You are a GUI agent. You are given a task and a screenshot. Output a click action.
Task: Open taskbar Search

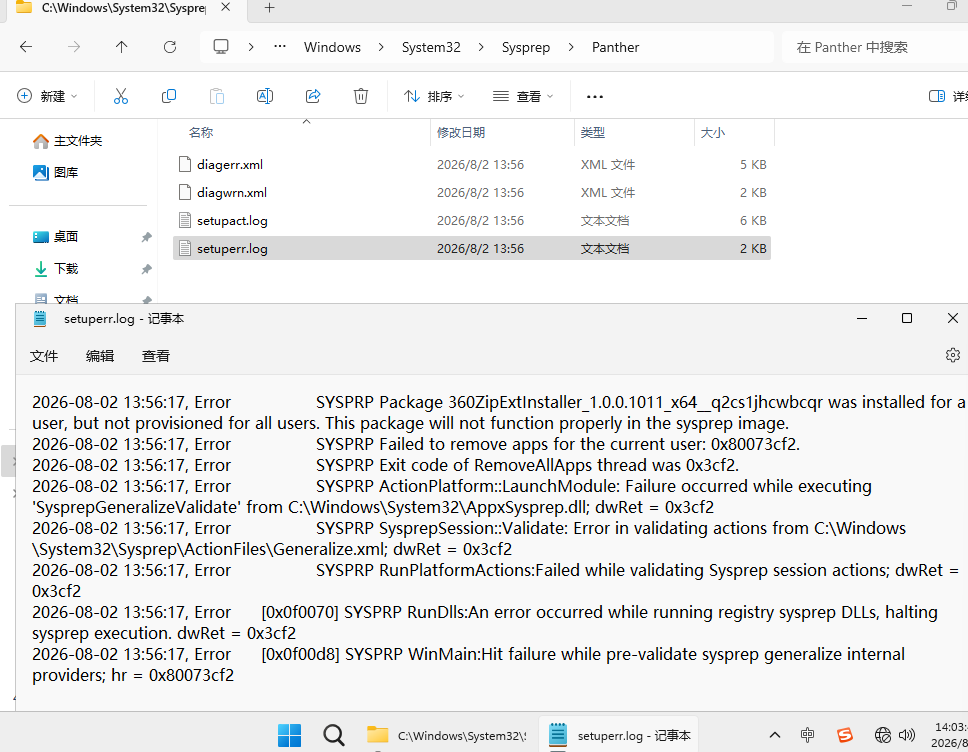[333, 735]
